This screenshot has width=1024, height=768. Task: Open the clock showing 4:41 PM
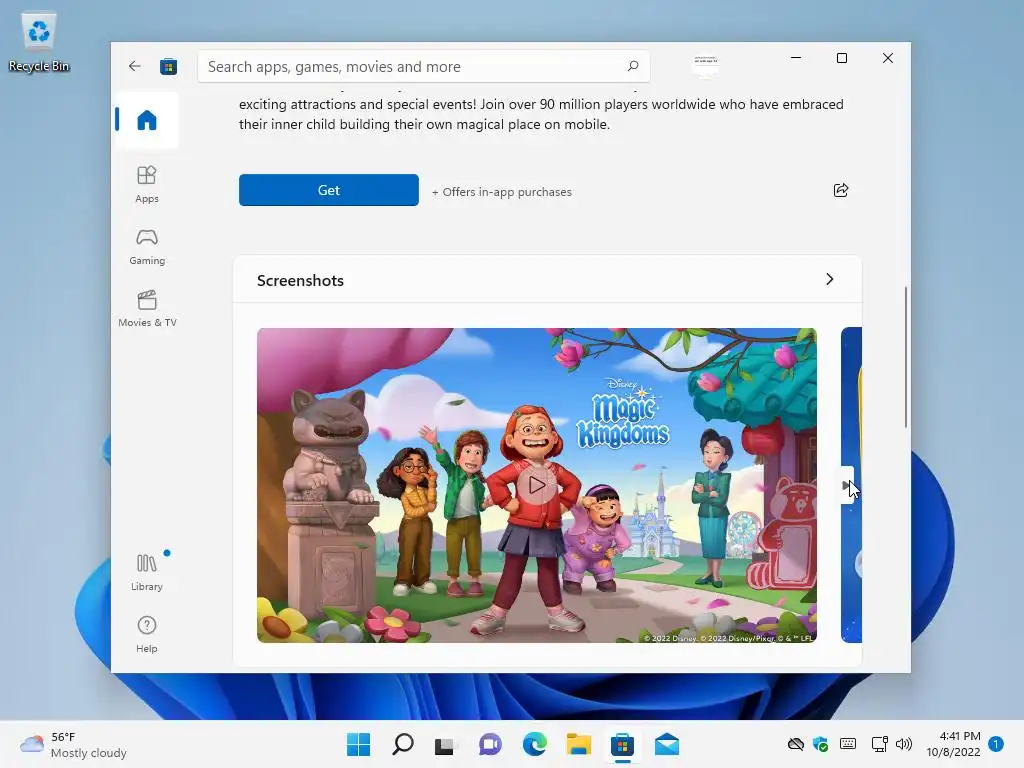coord(953,744)
